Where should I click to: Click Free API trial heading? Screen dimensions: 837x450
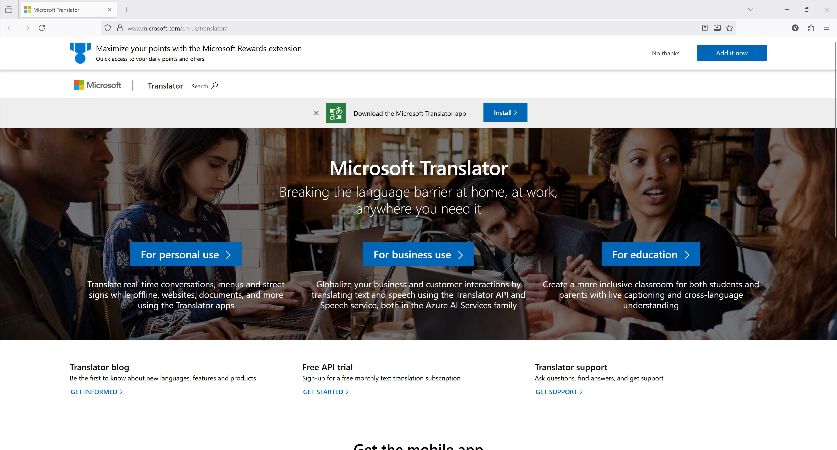tap(327, 367)
